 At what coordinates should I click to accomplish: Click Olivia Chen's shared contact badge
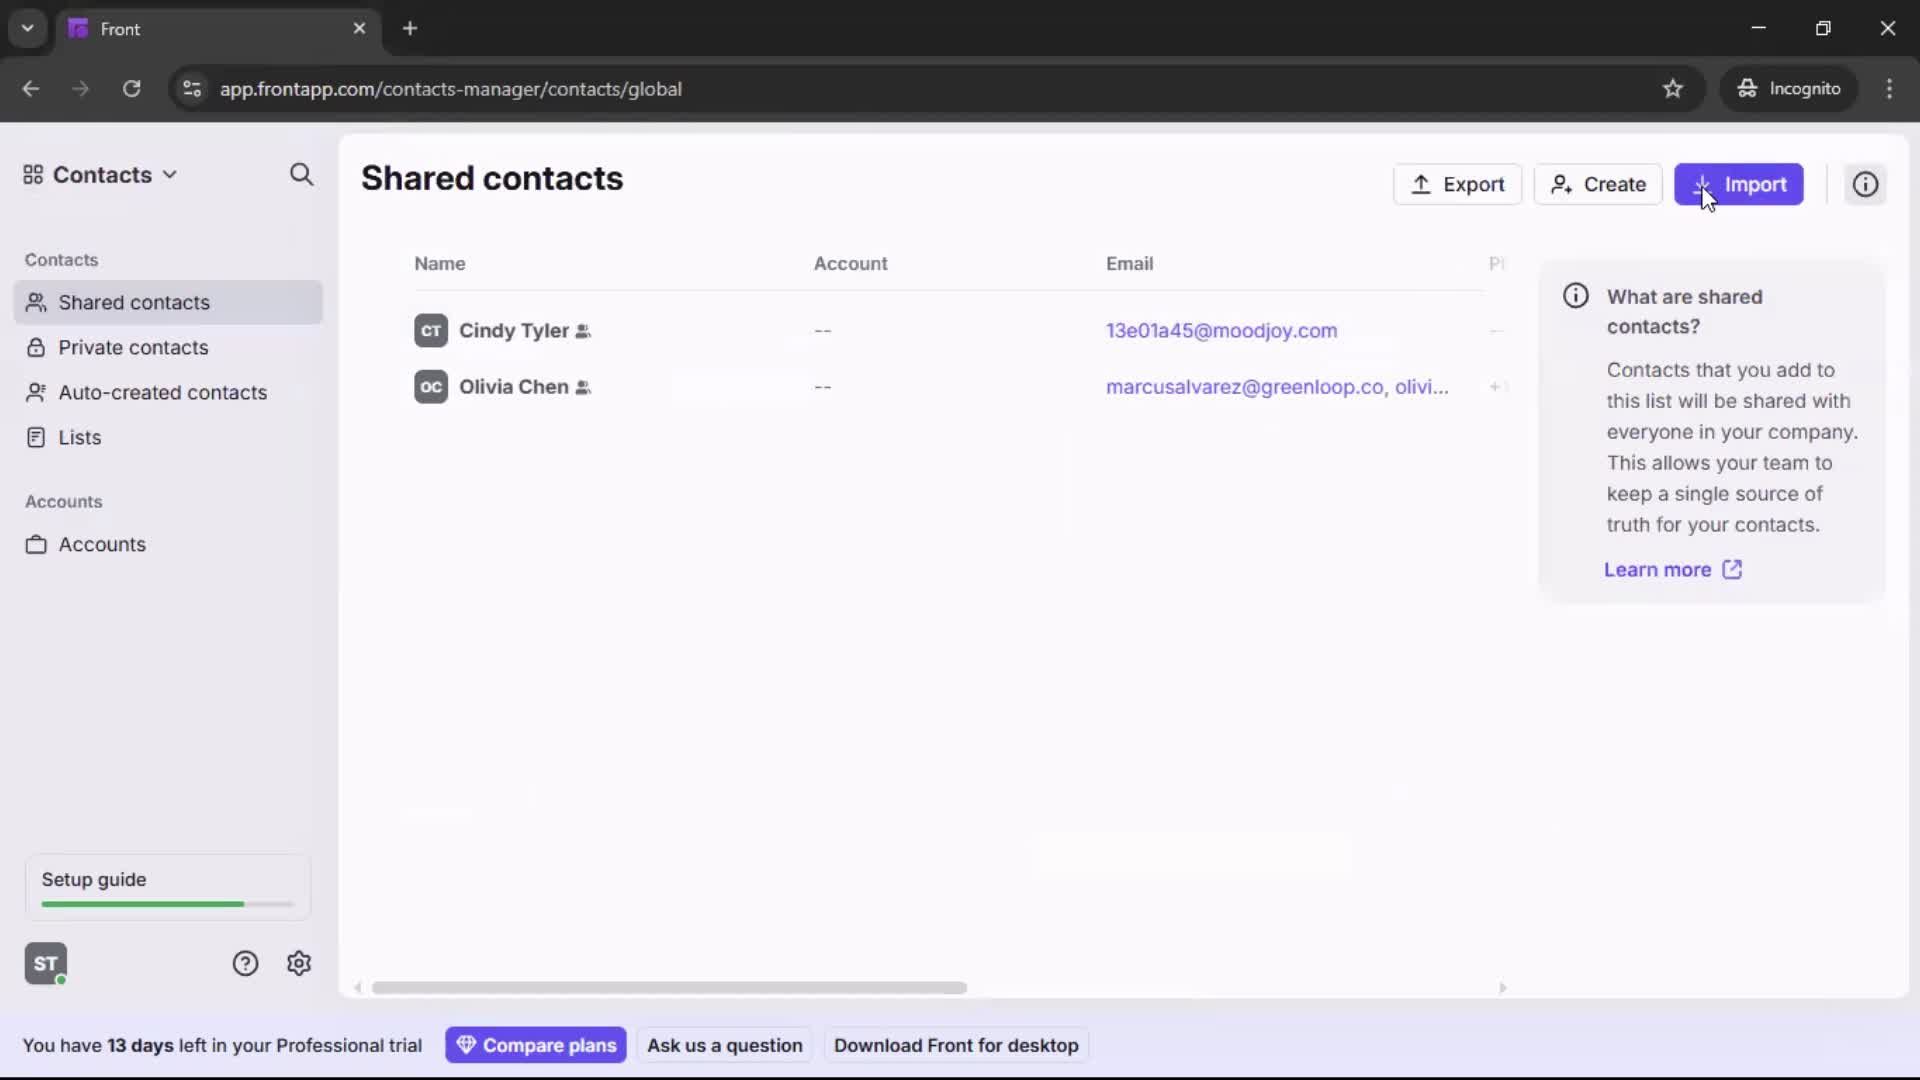click(584, 388)
